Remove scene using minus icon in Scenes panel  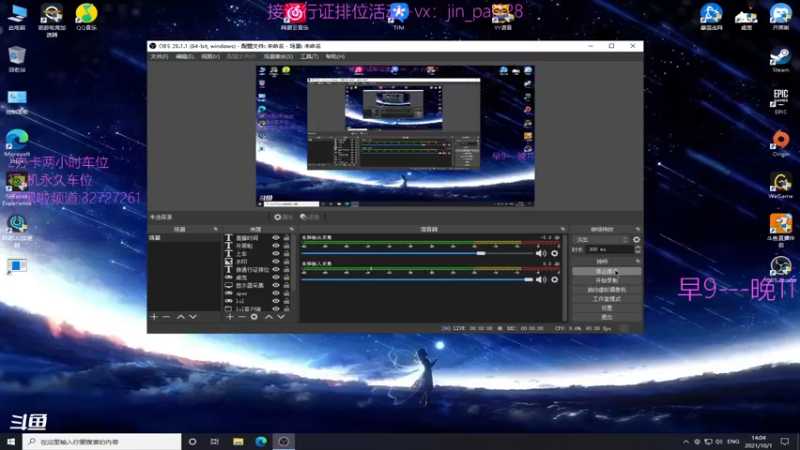(166, 317)
